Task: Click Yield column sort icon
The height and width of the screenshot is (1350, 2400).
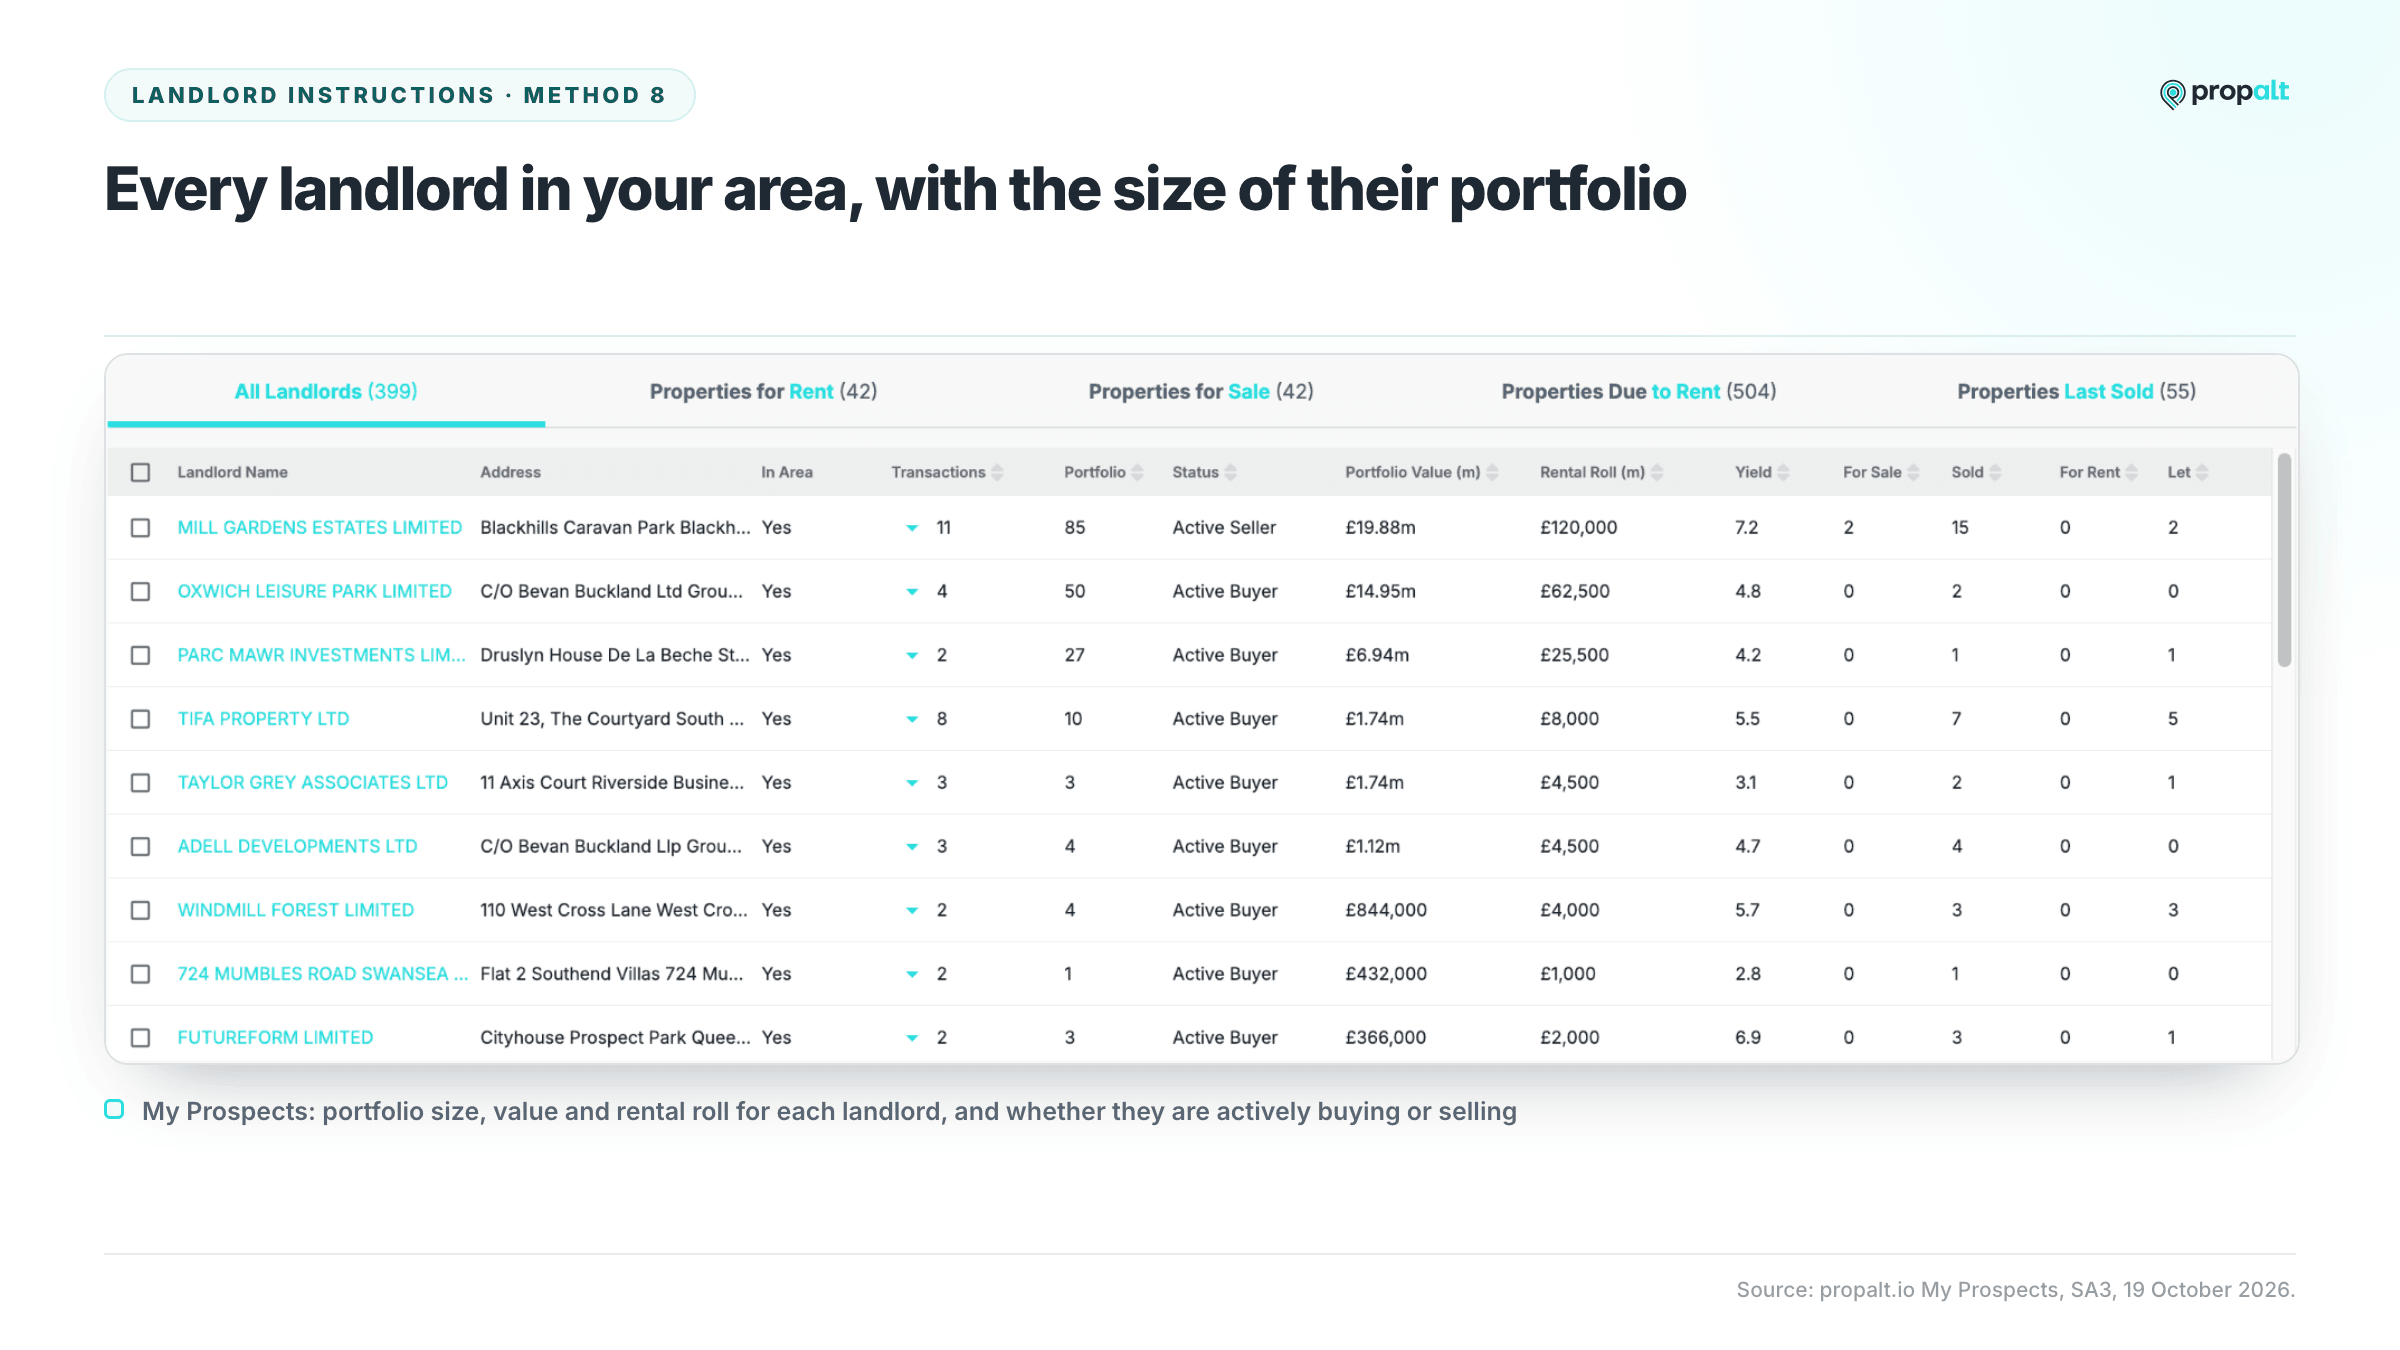Action: coord(1784,472)
